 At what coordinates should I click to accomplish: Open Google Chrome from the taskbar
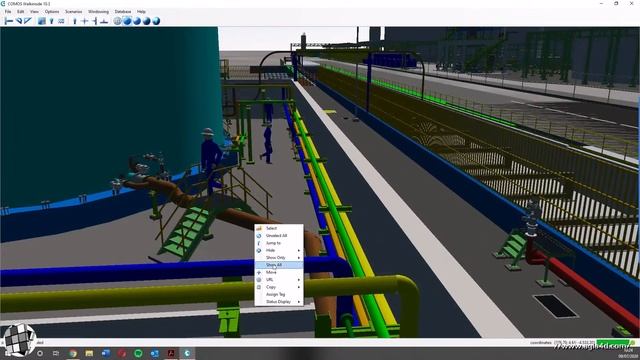pyautogui.click(x=73, y=353)
